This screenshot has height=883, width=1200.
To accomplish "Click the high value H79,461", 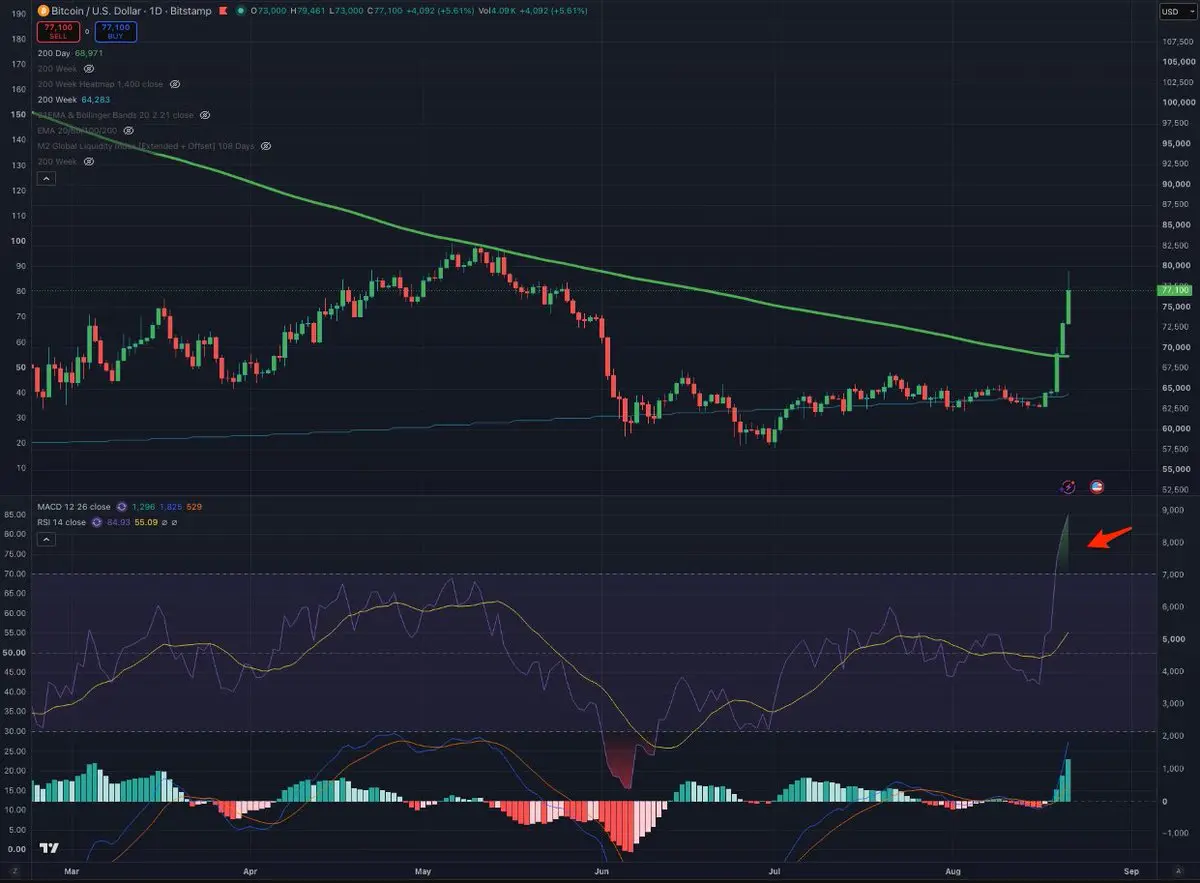I will [x=308, y=10].
